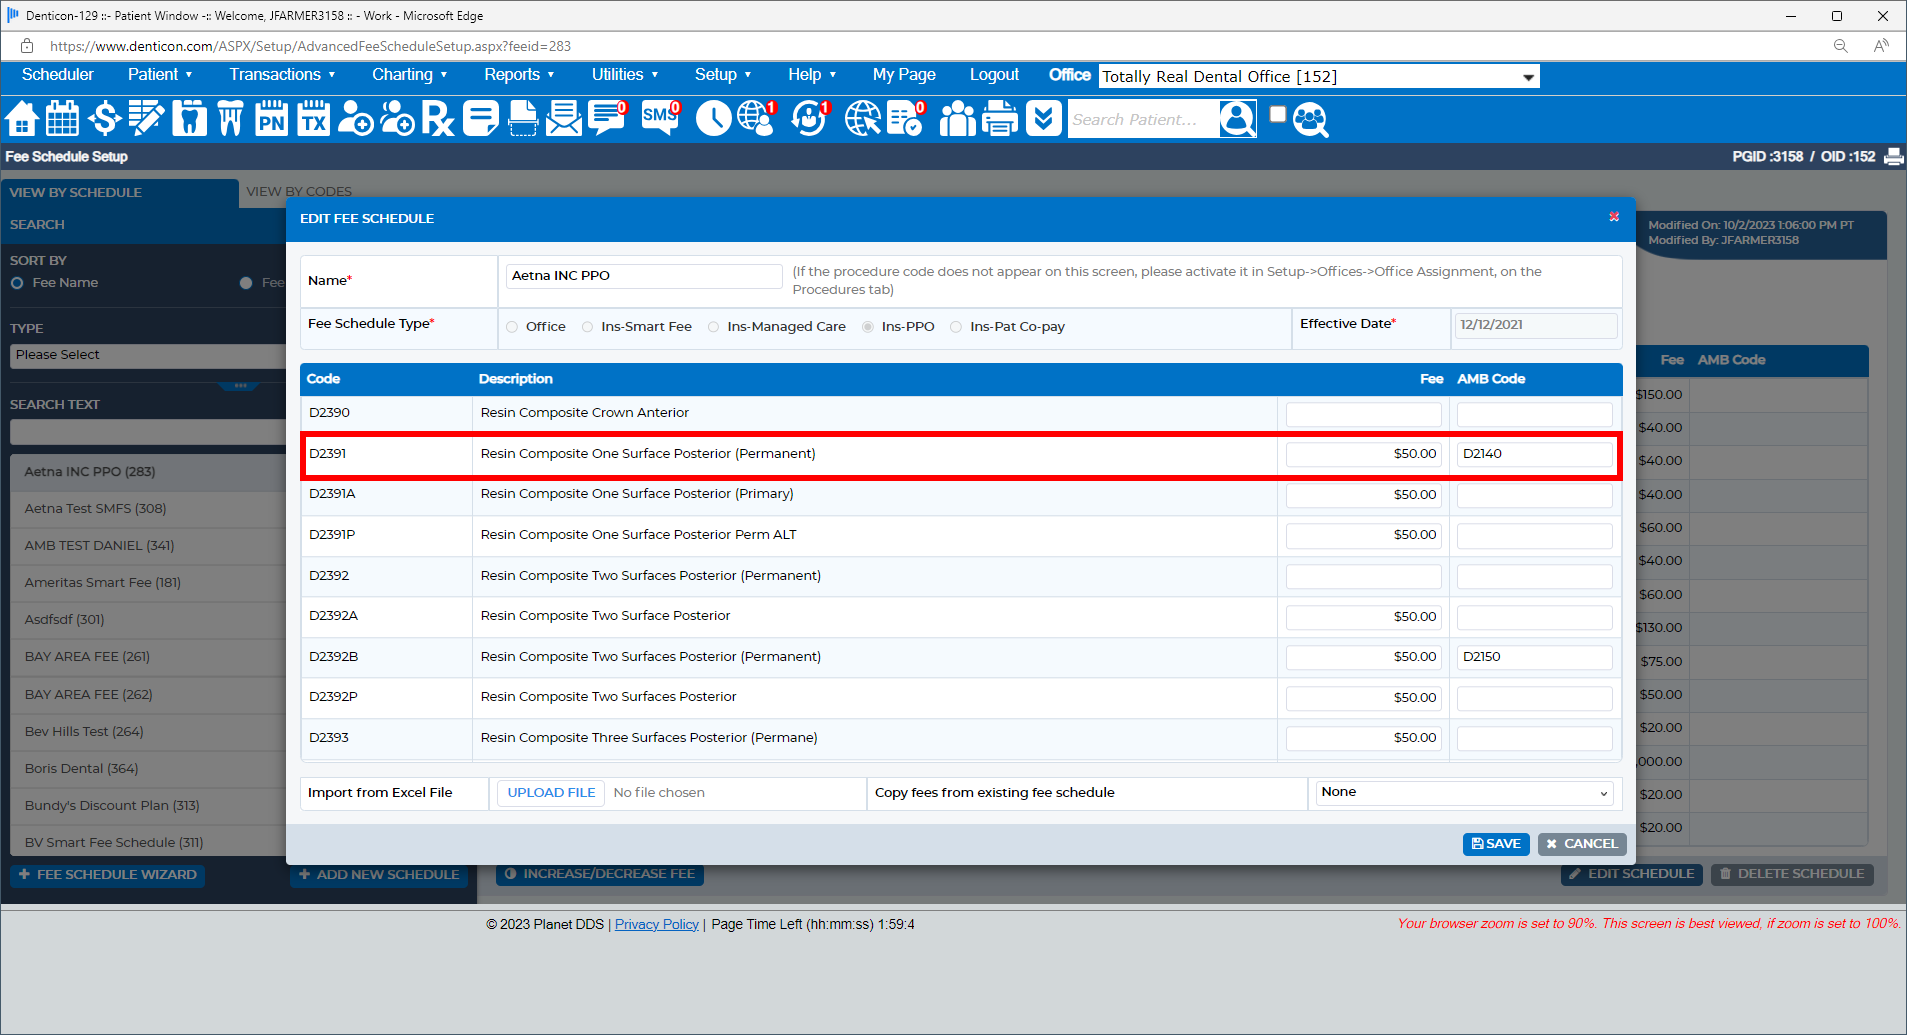Select the Ins-Managed Care radio button
Screen dimensions: 1907x1035
pos(713,327)
